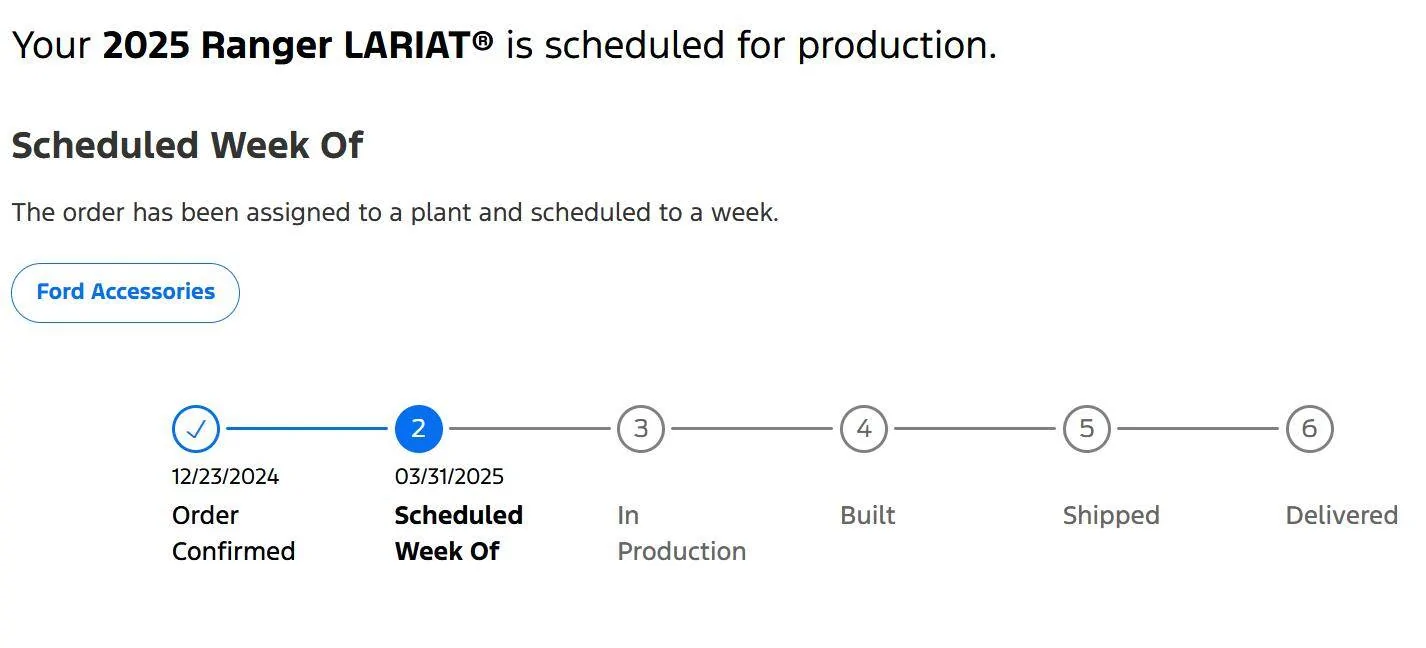Viewport: 1426px width, 648px height.
Task: Select the Built step label
Action: (868, 515)
